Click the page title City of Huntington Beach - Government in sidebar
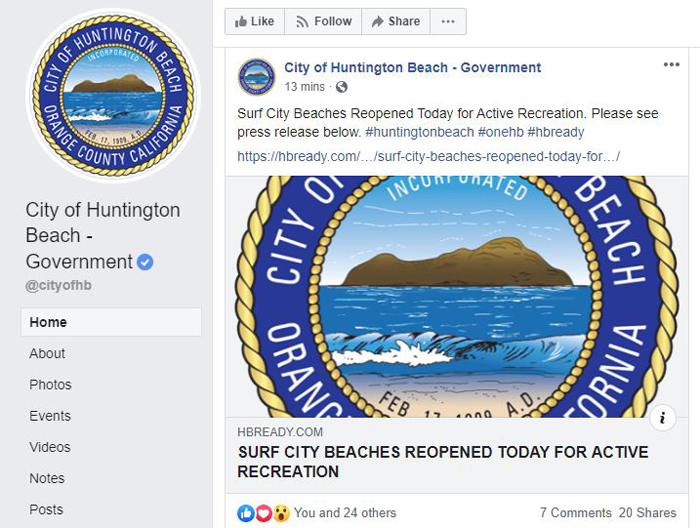 (103, 236)
